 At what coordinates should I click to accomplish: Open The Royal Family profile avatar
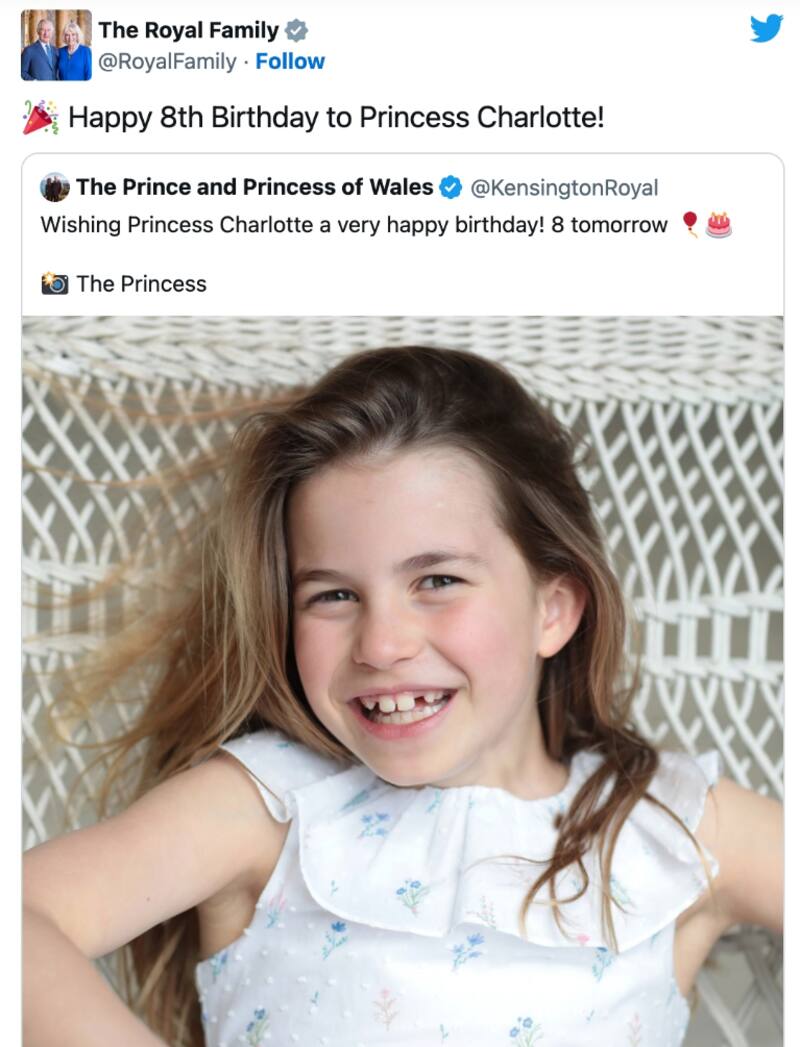[56, 45]
